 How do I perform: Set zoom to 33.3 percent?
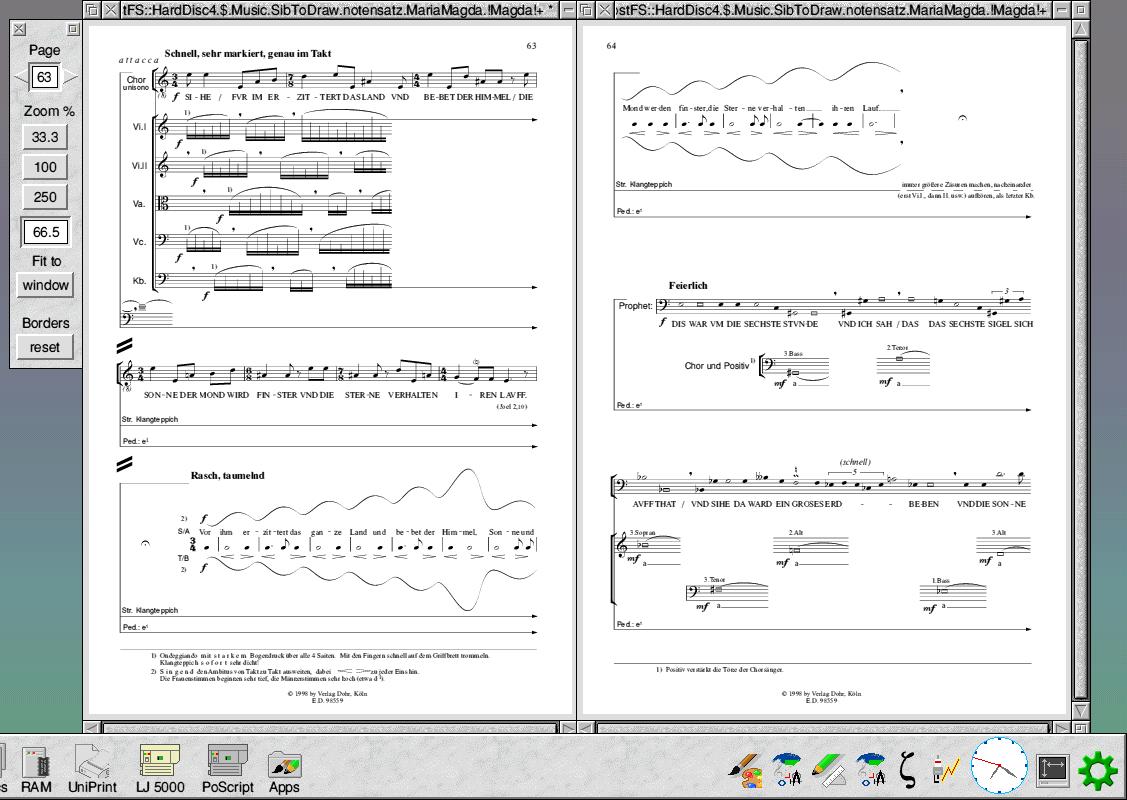tap(45, 137)
